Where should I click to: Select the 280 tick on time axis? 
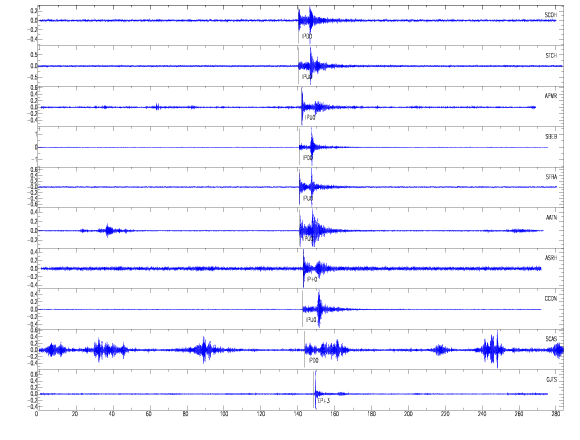(x=555, y=414)
